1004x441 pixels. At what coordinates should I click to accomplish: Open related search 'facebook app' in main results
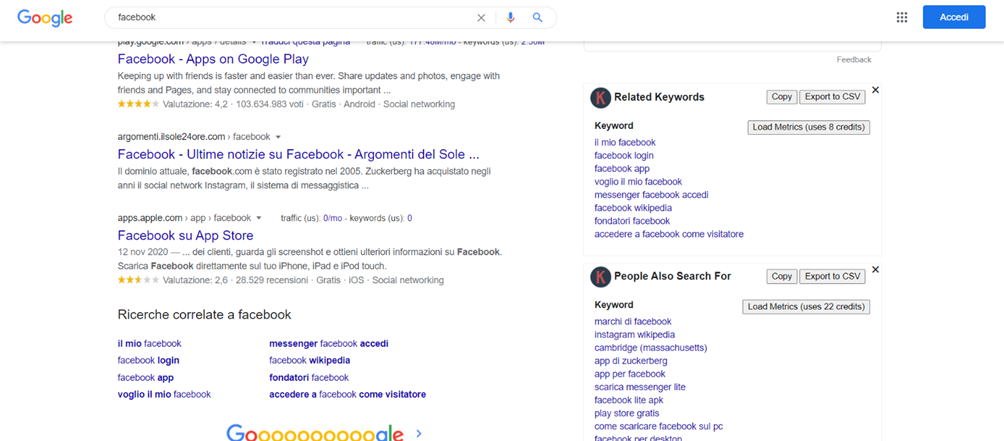145,378
